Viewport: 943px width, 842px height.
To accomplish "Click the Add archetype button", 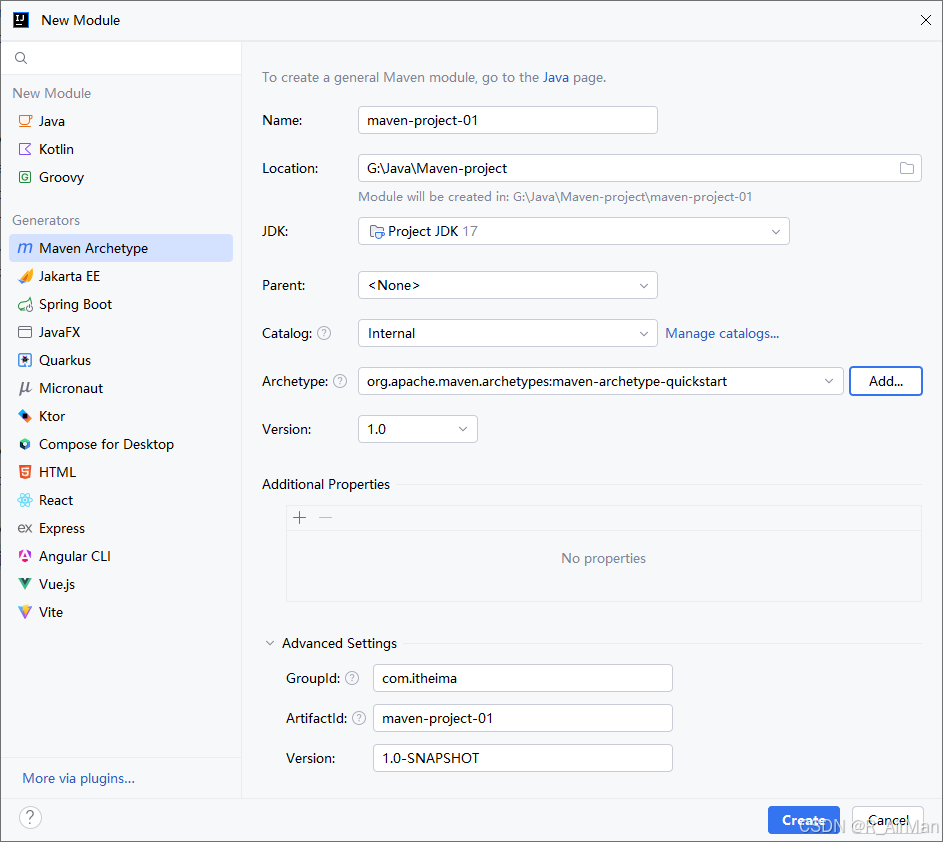I will (x=885, y=381).
